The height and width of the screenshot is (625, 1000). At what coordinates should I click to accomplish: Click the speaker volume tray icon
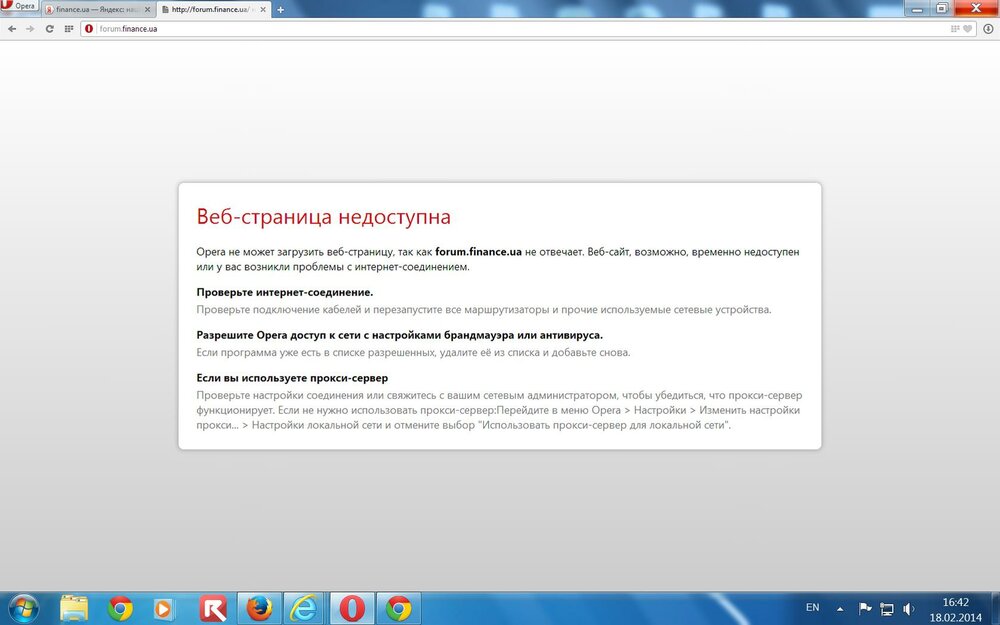pyautogui.click(x=908, y=608)
